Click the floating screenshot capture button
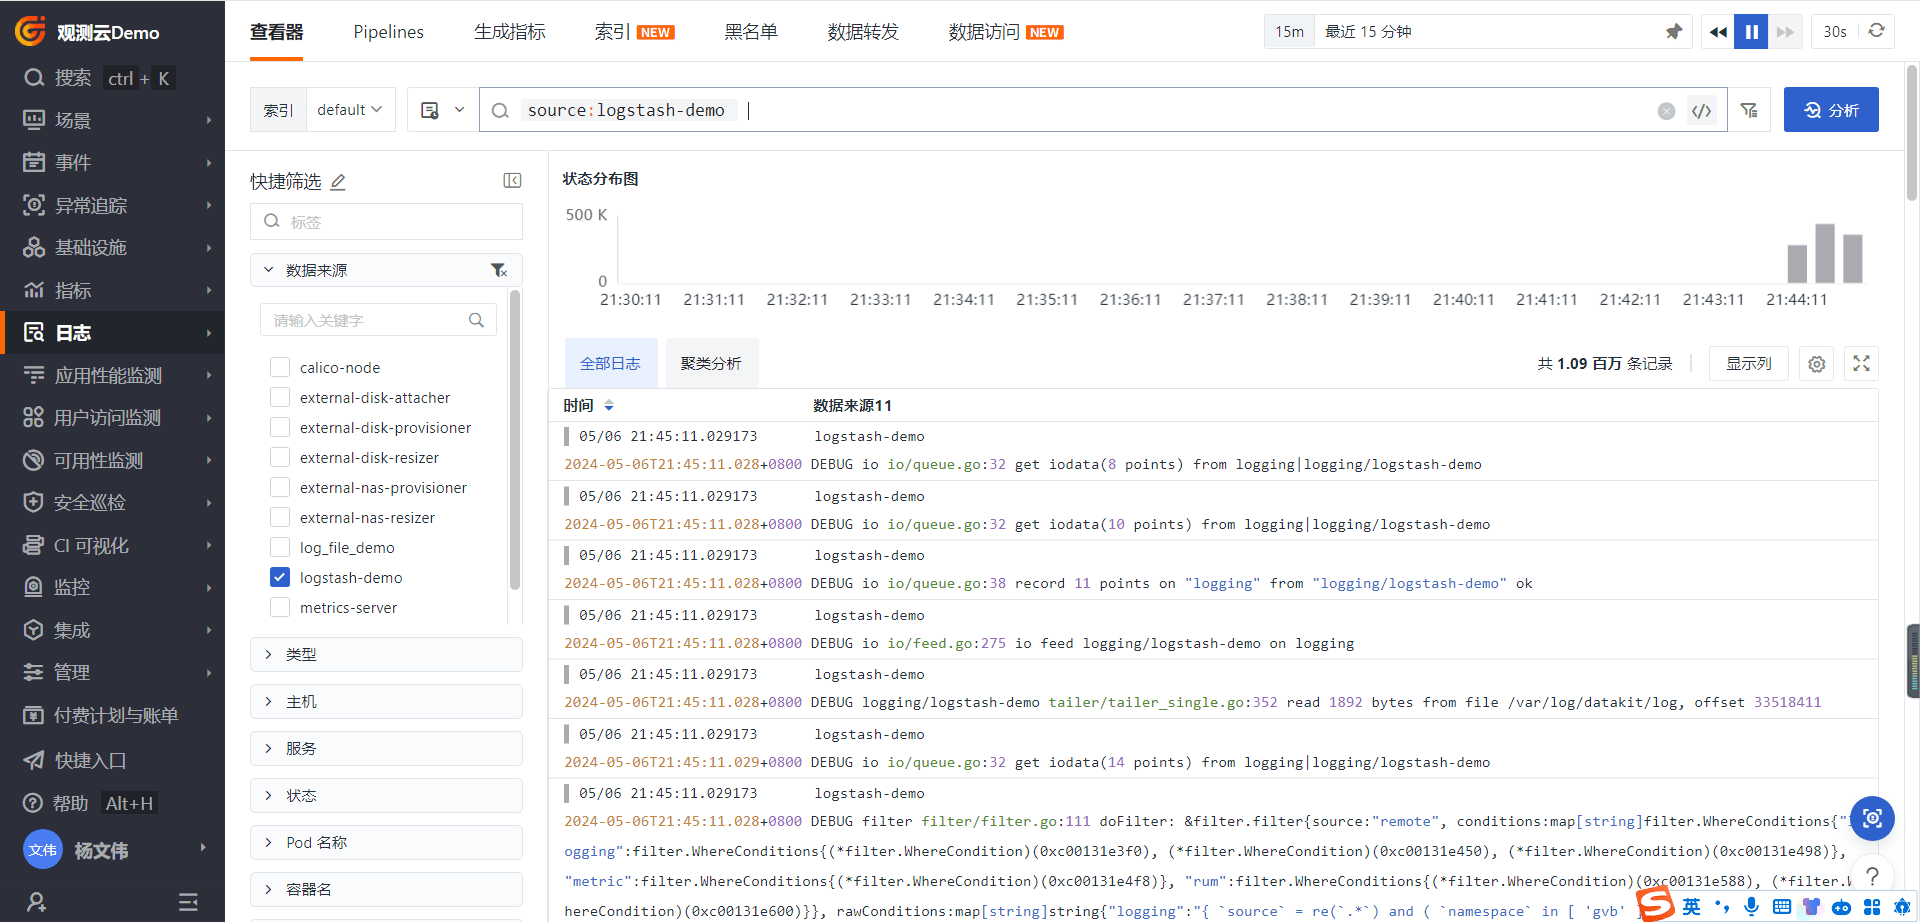Image resolution: width=1920 pixels, height=922 pixels. tap(1872, 818)
